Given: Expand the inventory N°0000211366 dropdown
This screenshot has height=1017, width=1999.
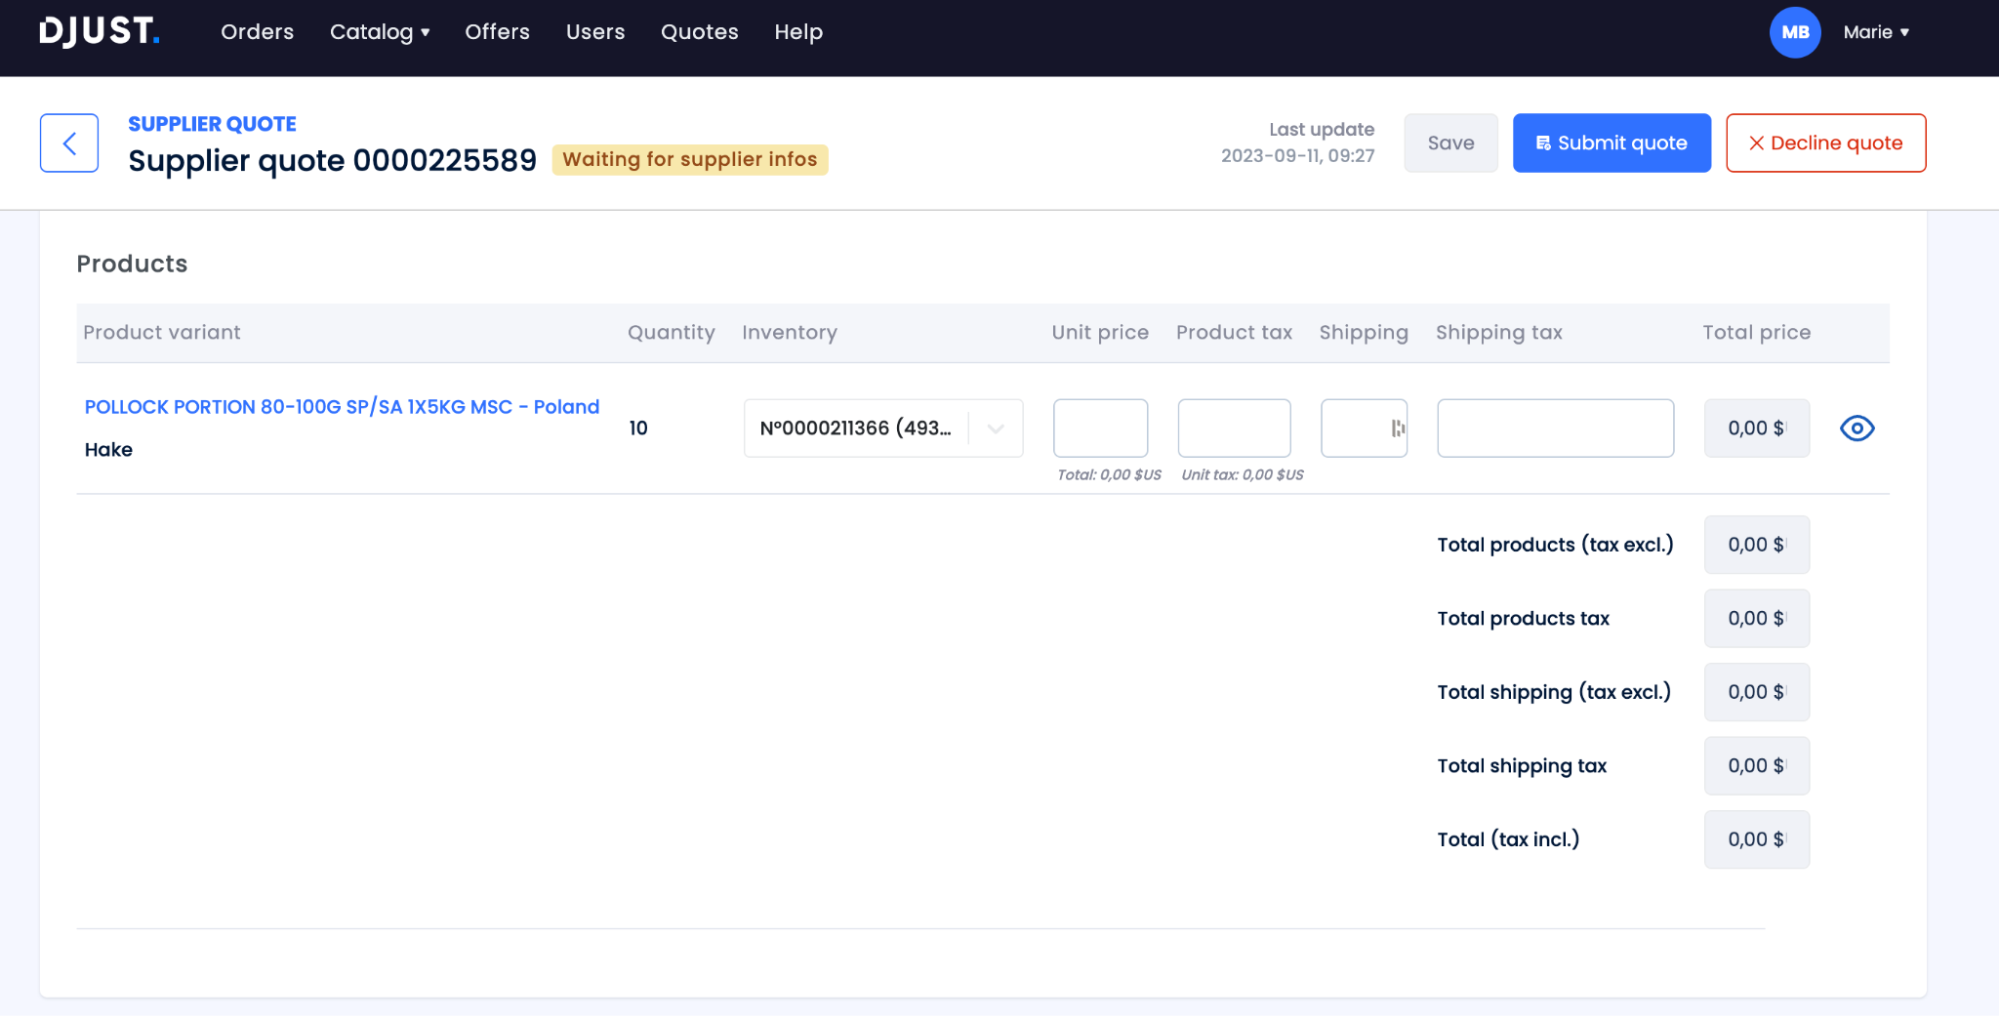Looking at the screenshot, I should [x=995, y=428].
